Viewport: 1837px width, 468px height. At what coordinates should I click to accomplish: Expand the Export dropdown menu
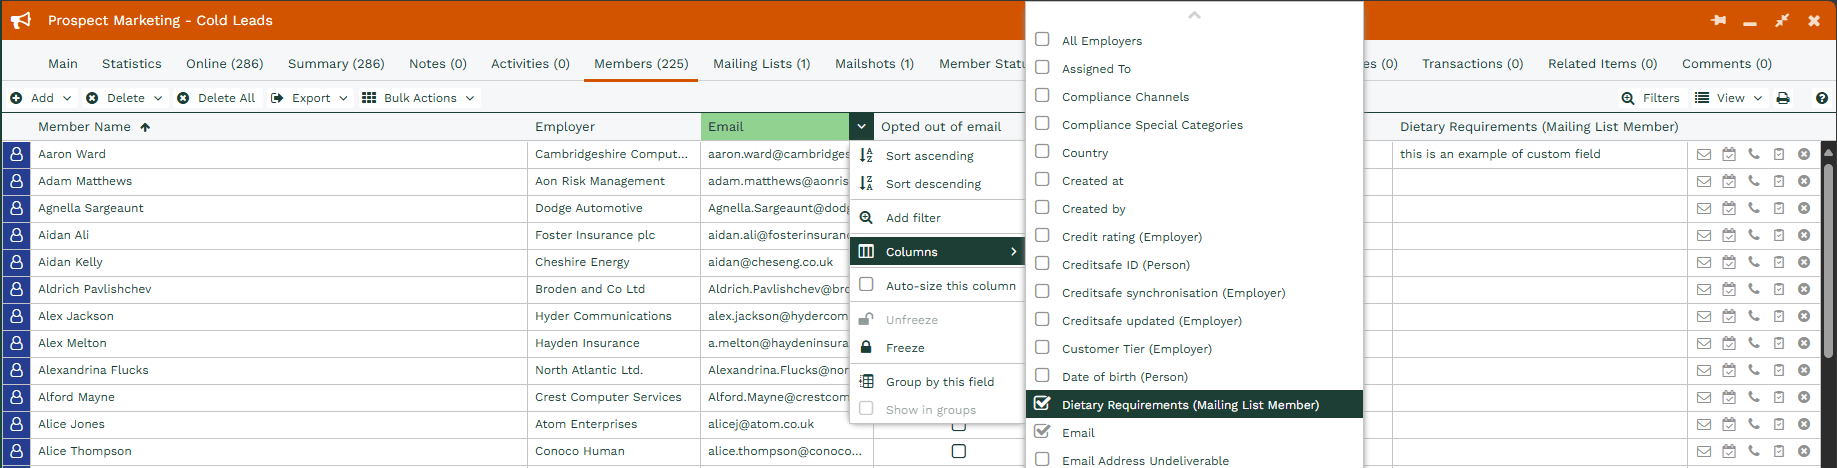(310, 98)
